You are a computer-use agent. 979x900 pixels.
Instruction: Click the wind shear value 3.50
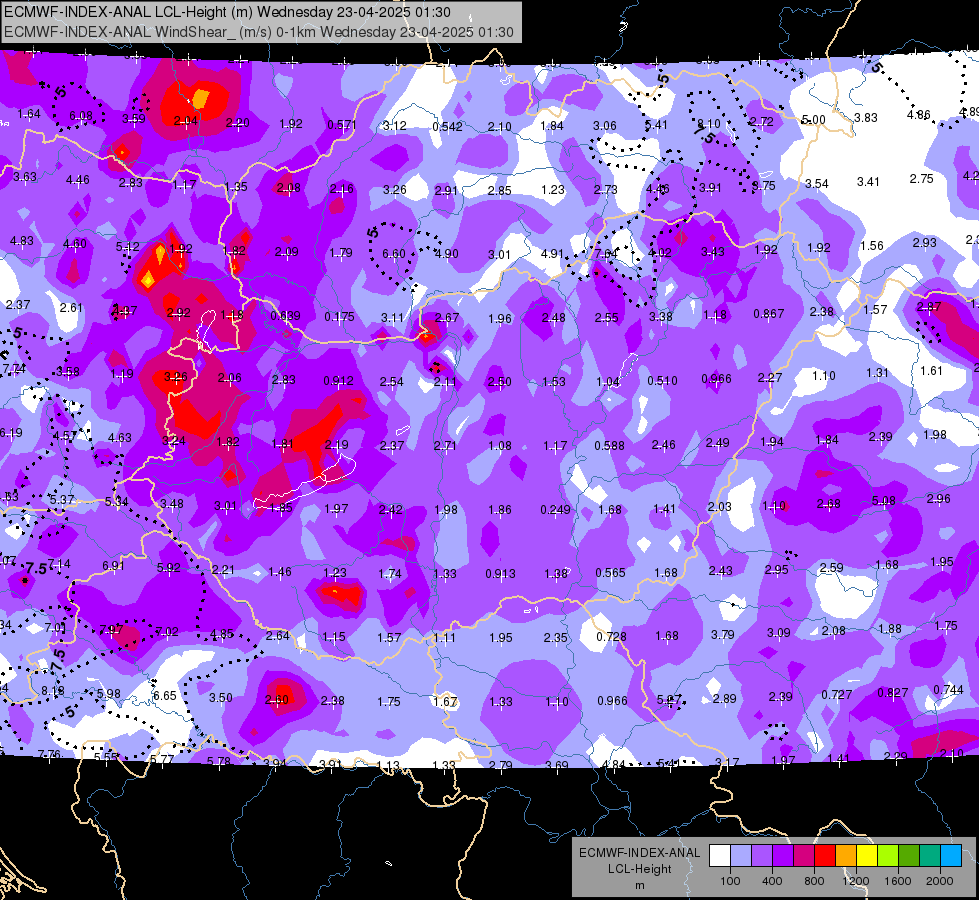pos(220,698)
